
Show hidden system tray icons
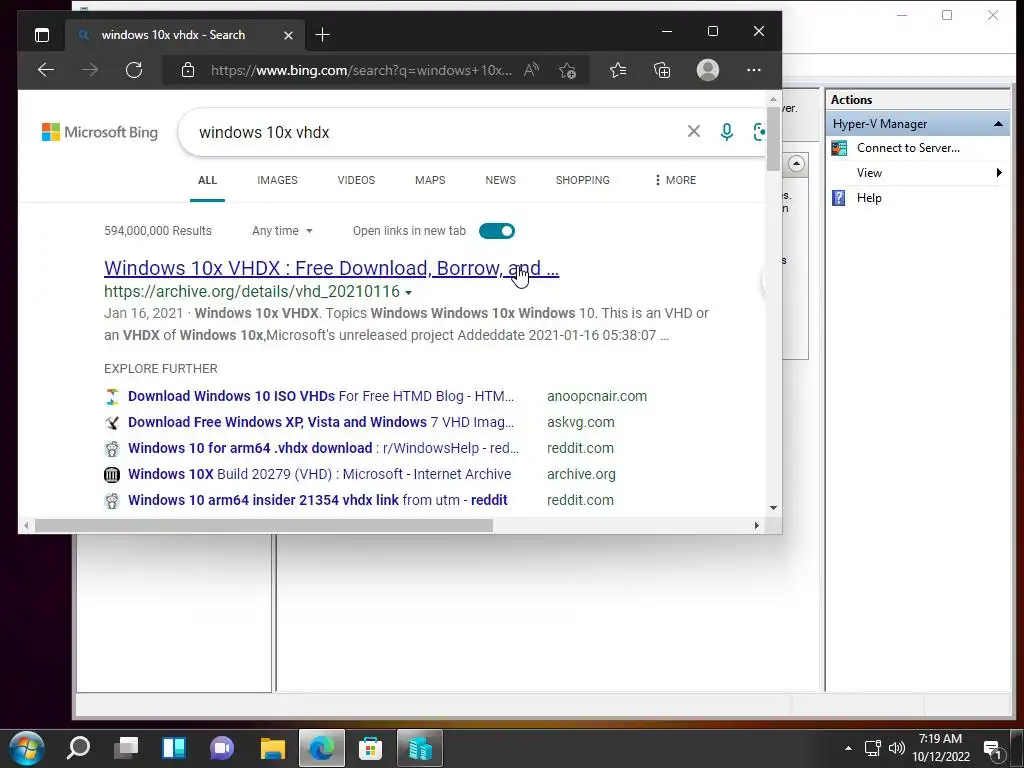[x=848, y=748]
